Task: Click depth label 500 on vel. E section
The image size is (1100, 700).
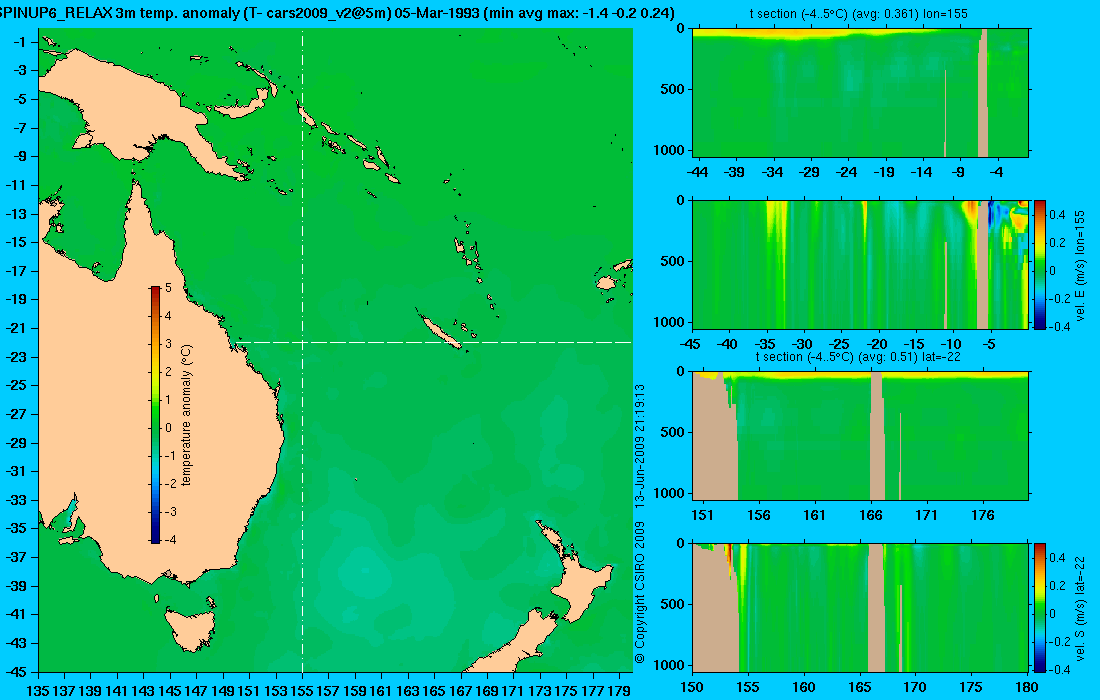Action: [x=673, y=261]
